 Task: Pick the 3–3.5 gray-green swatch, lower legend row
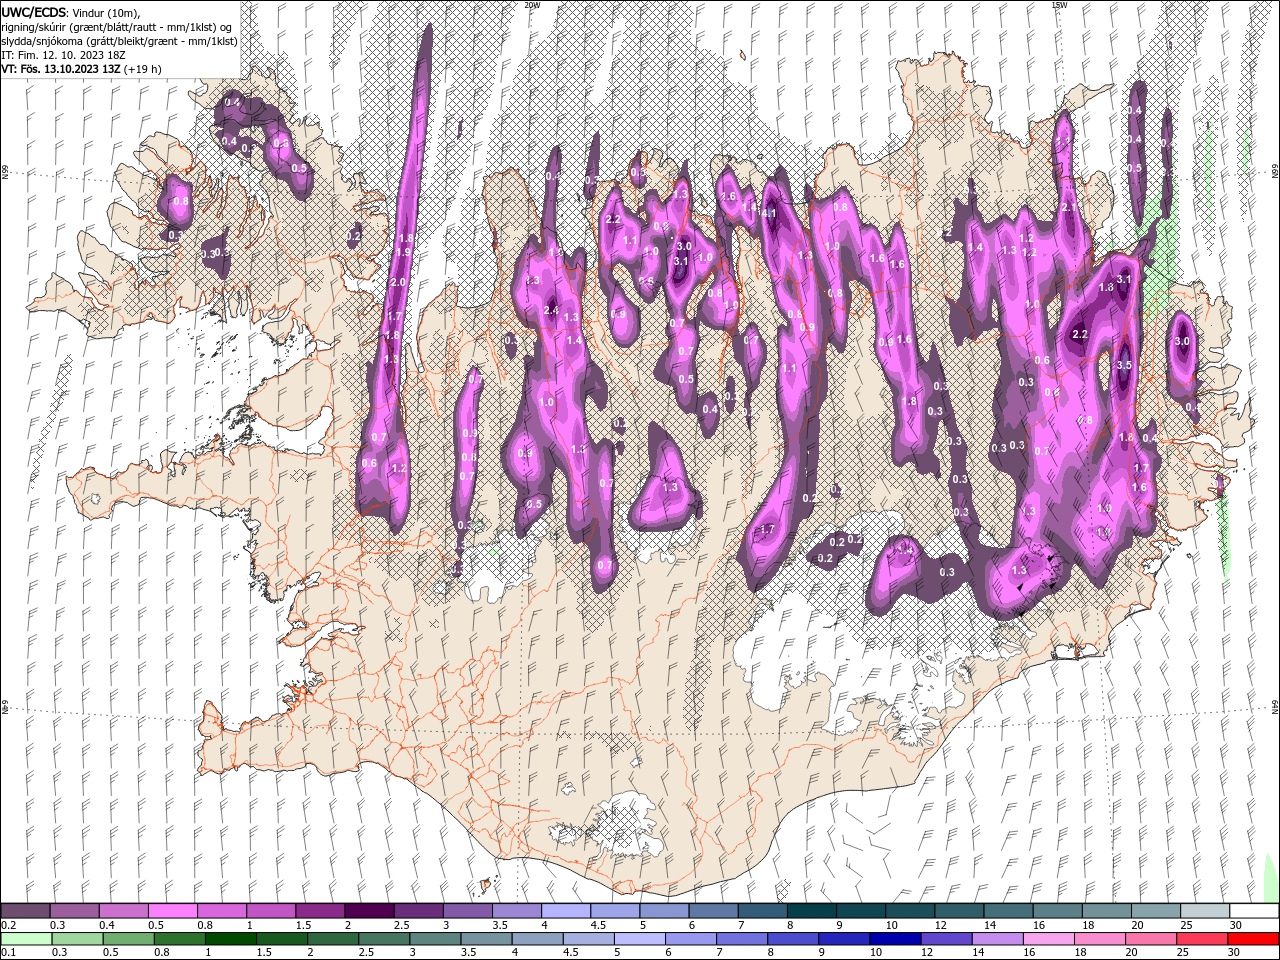[434, 939]
